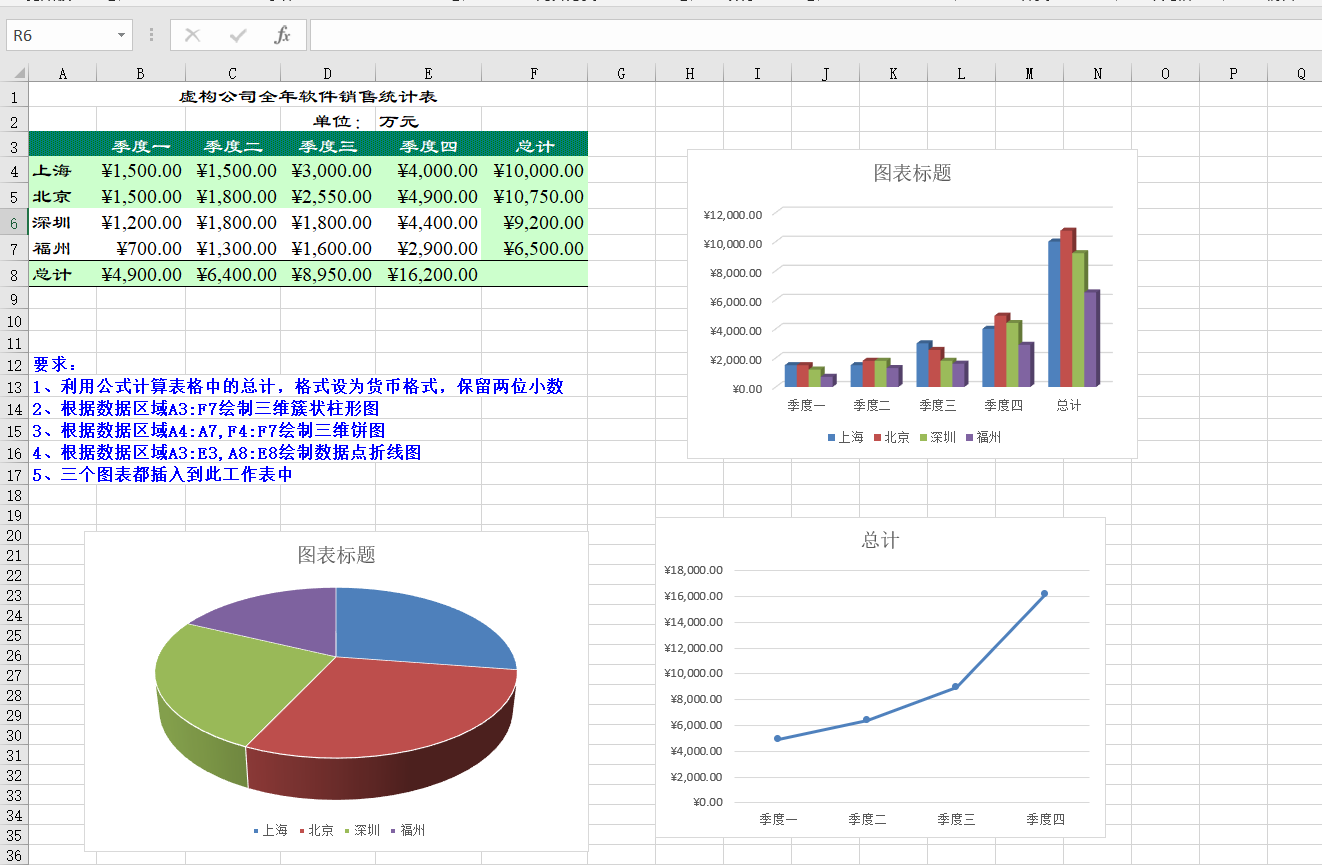Click inside the empty formula bar field
1322x865 pixels.
800,36
